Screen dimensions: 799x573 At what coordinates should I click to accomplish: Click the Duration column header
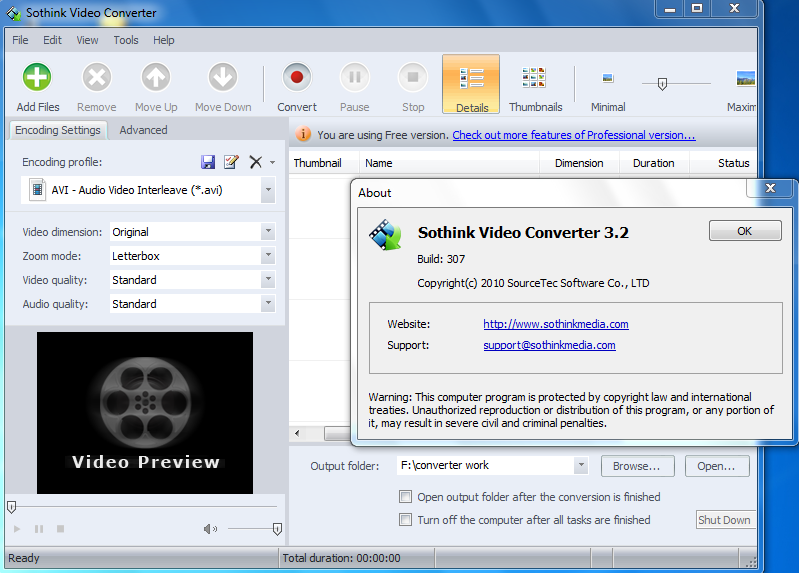pos(654,163)
